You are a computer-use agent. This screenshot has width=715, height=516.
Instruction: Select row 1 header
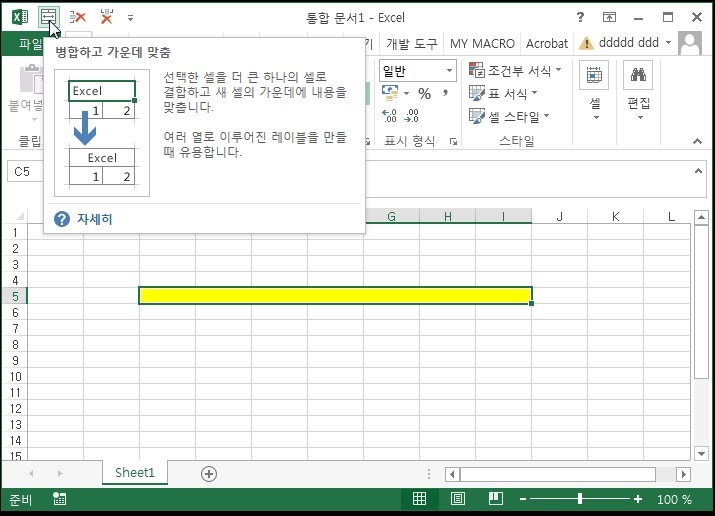pyautogui.click(x=15, y=232)
